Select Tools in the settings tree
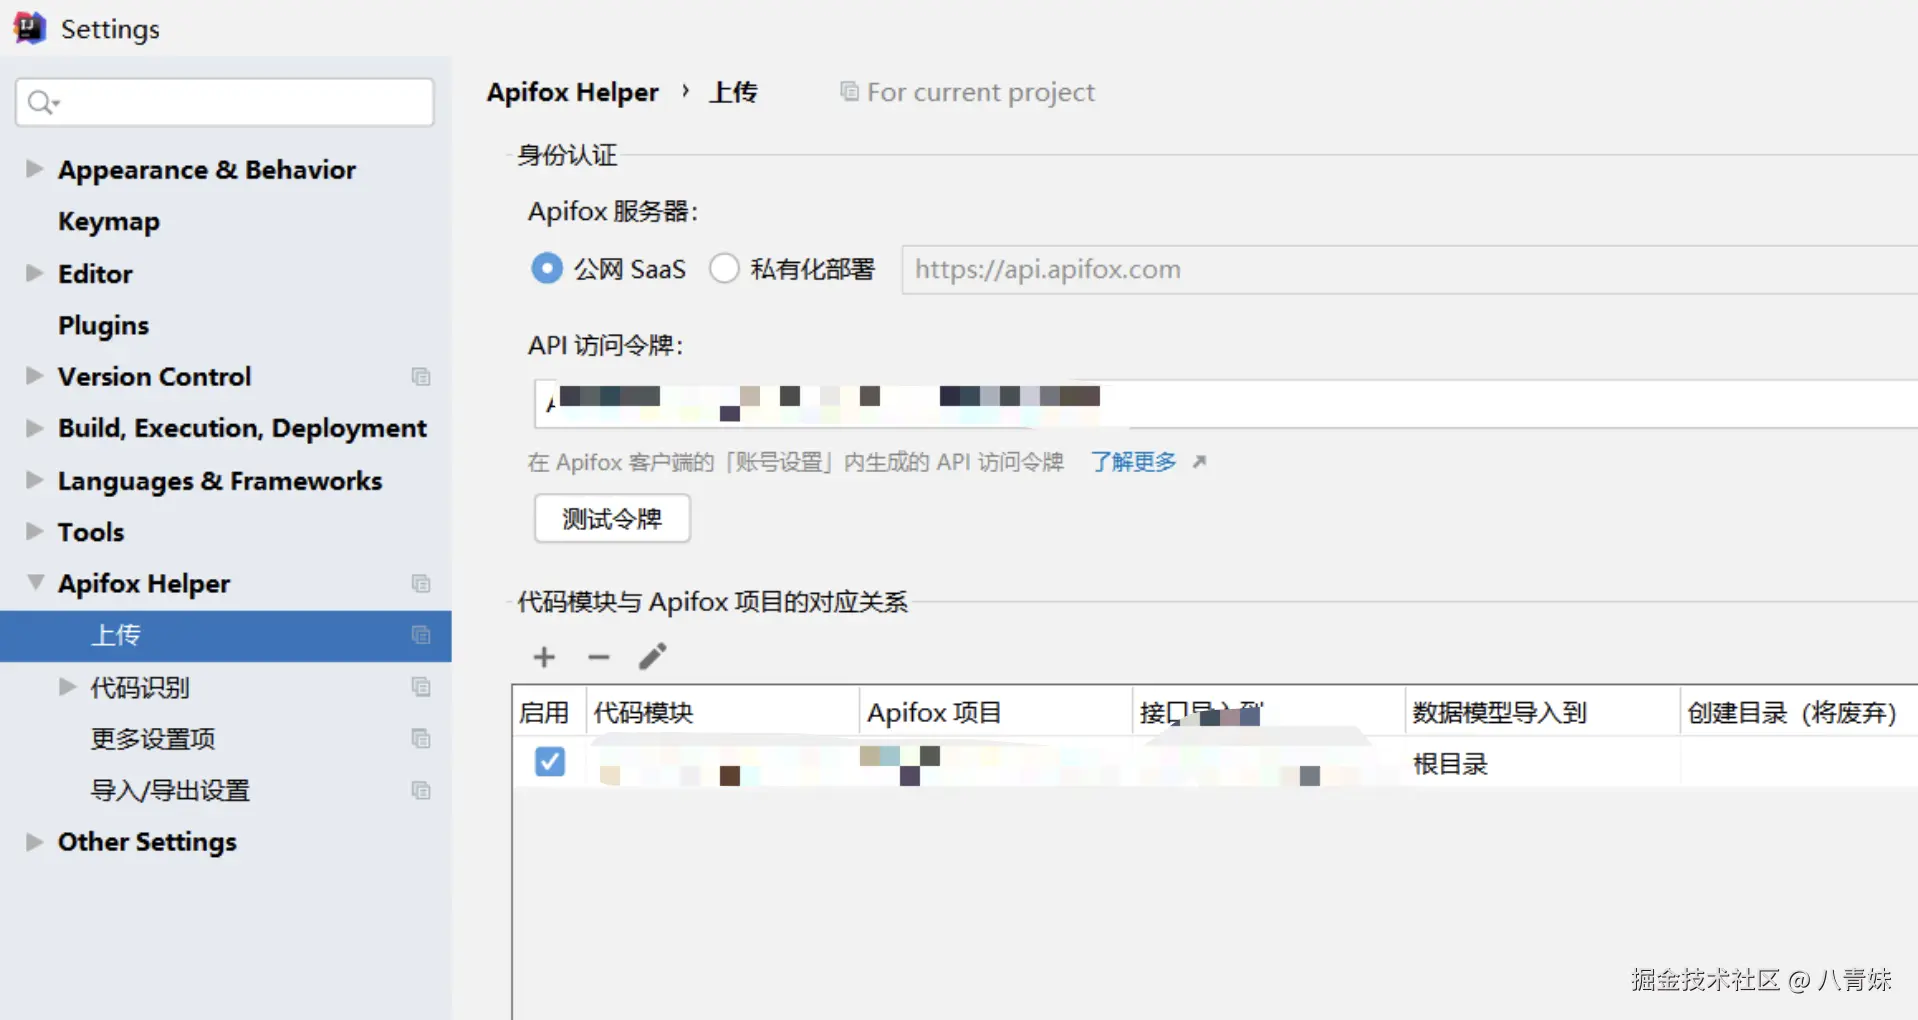 (91, 532)
